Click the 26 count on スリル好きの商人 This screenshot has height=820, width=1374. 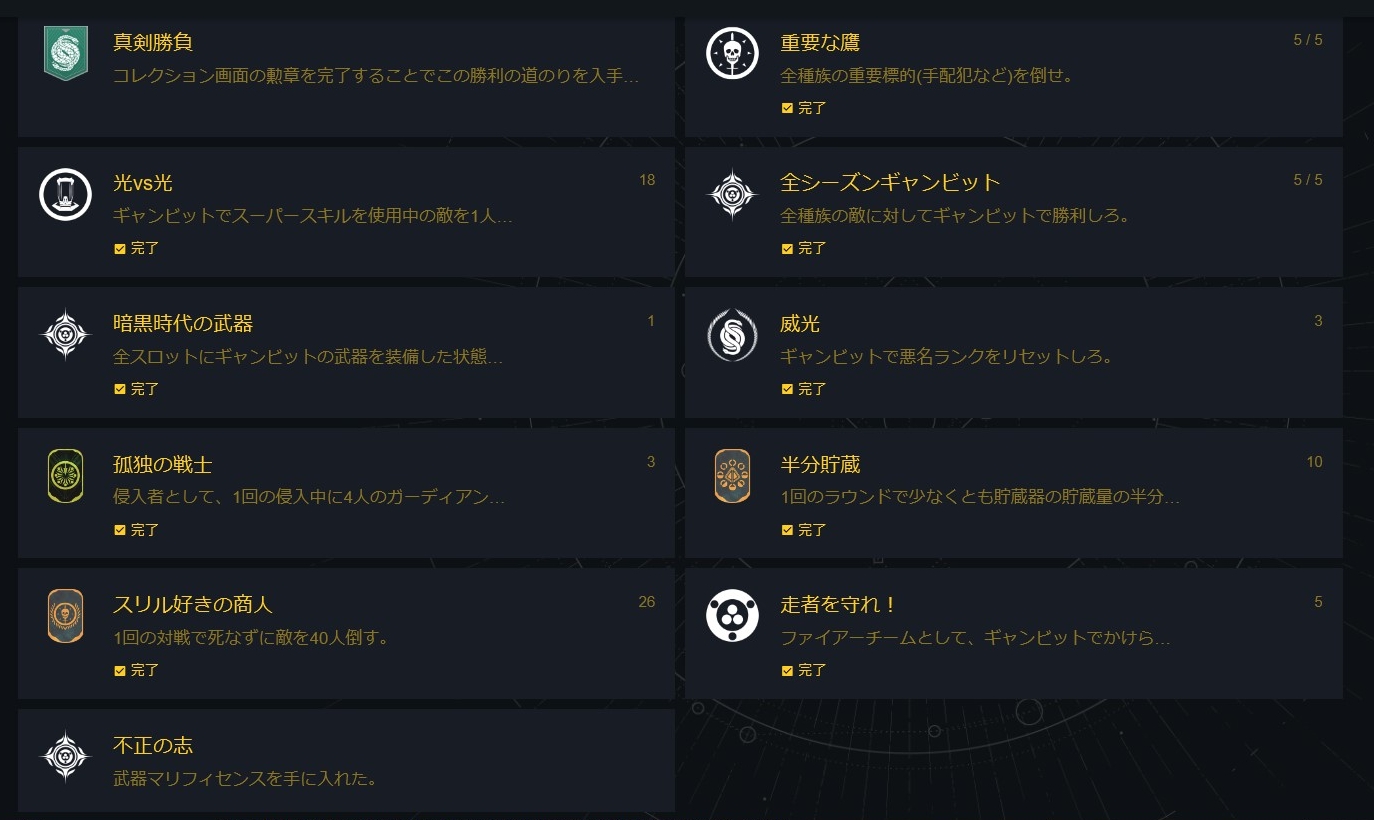(646, 602)
